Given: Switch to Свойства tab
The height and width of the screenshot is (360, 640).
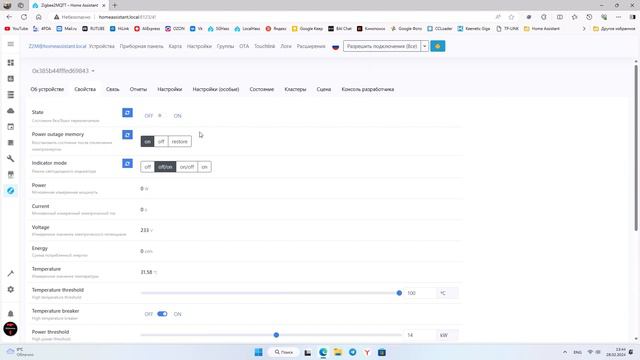Looking at the screenshot, I should (x=85, y=89).
